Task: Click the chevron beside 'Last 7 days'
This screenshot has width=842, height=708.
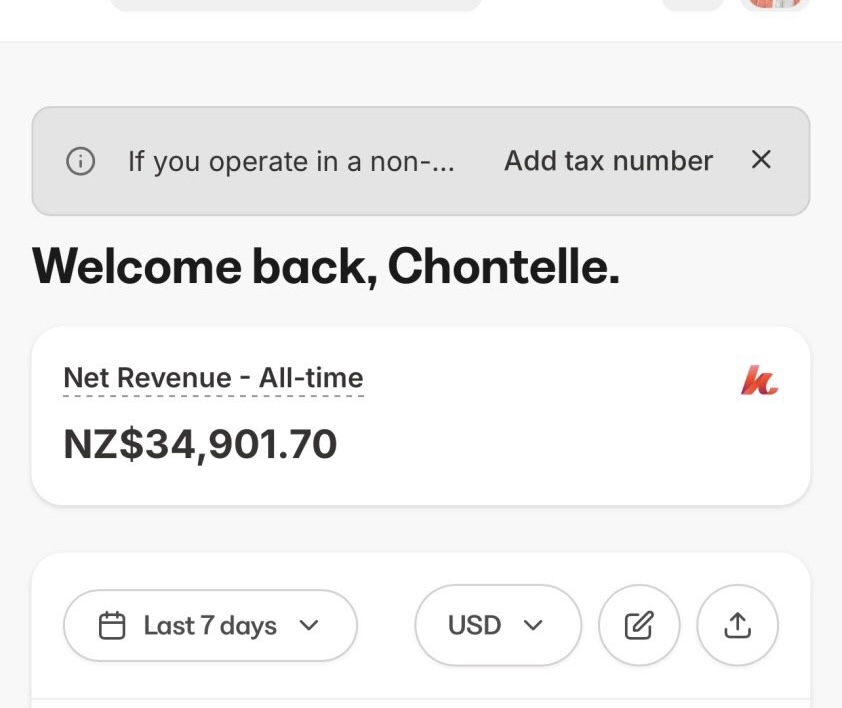Action: [309, 626]
